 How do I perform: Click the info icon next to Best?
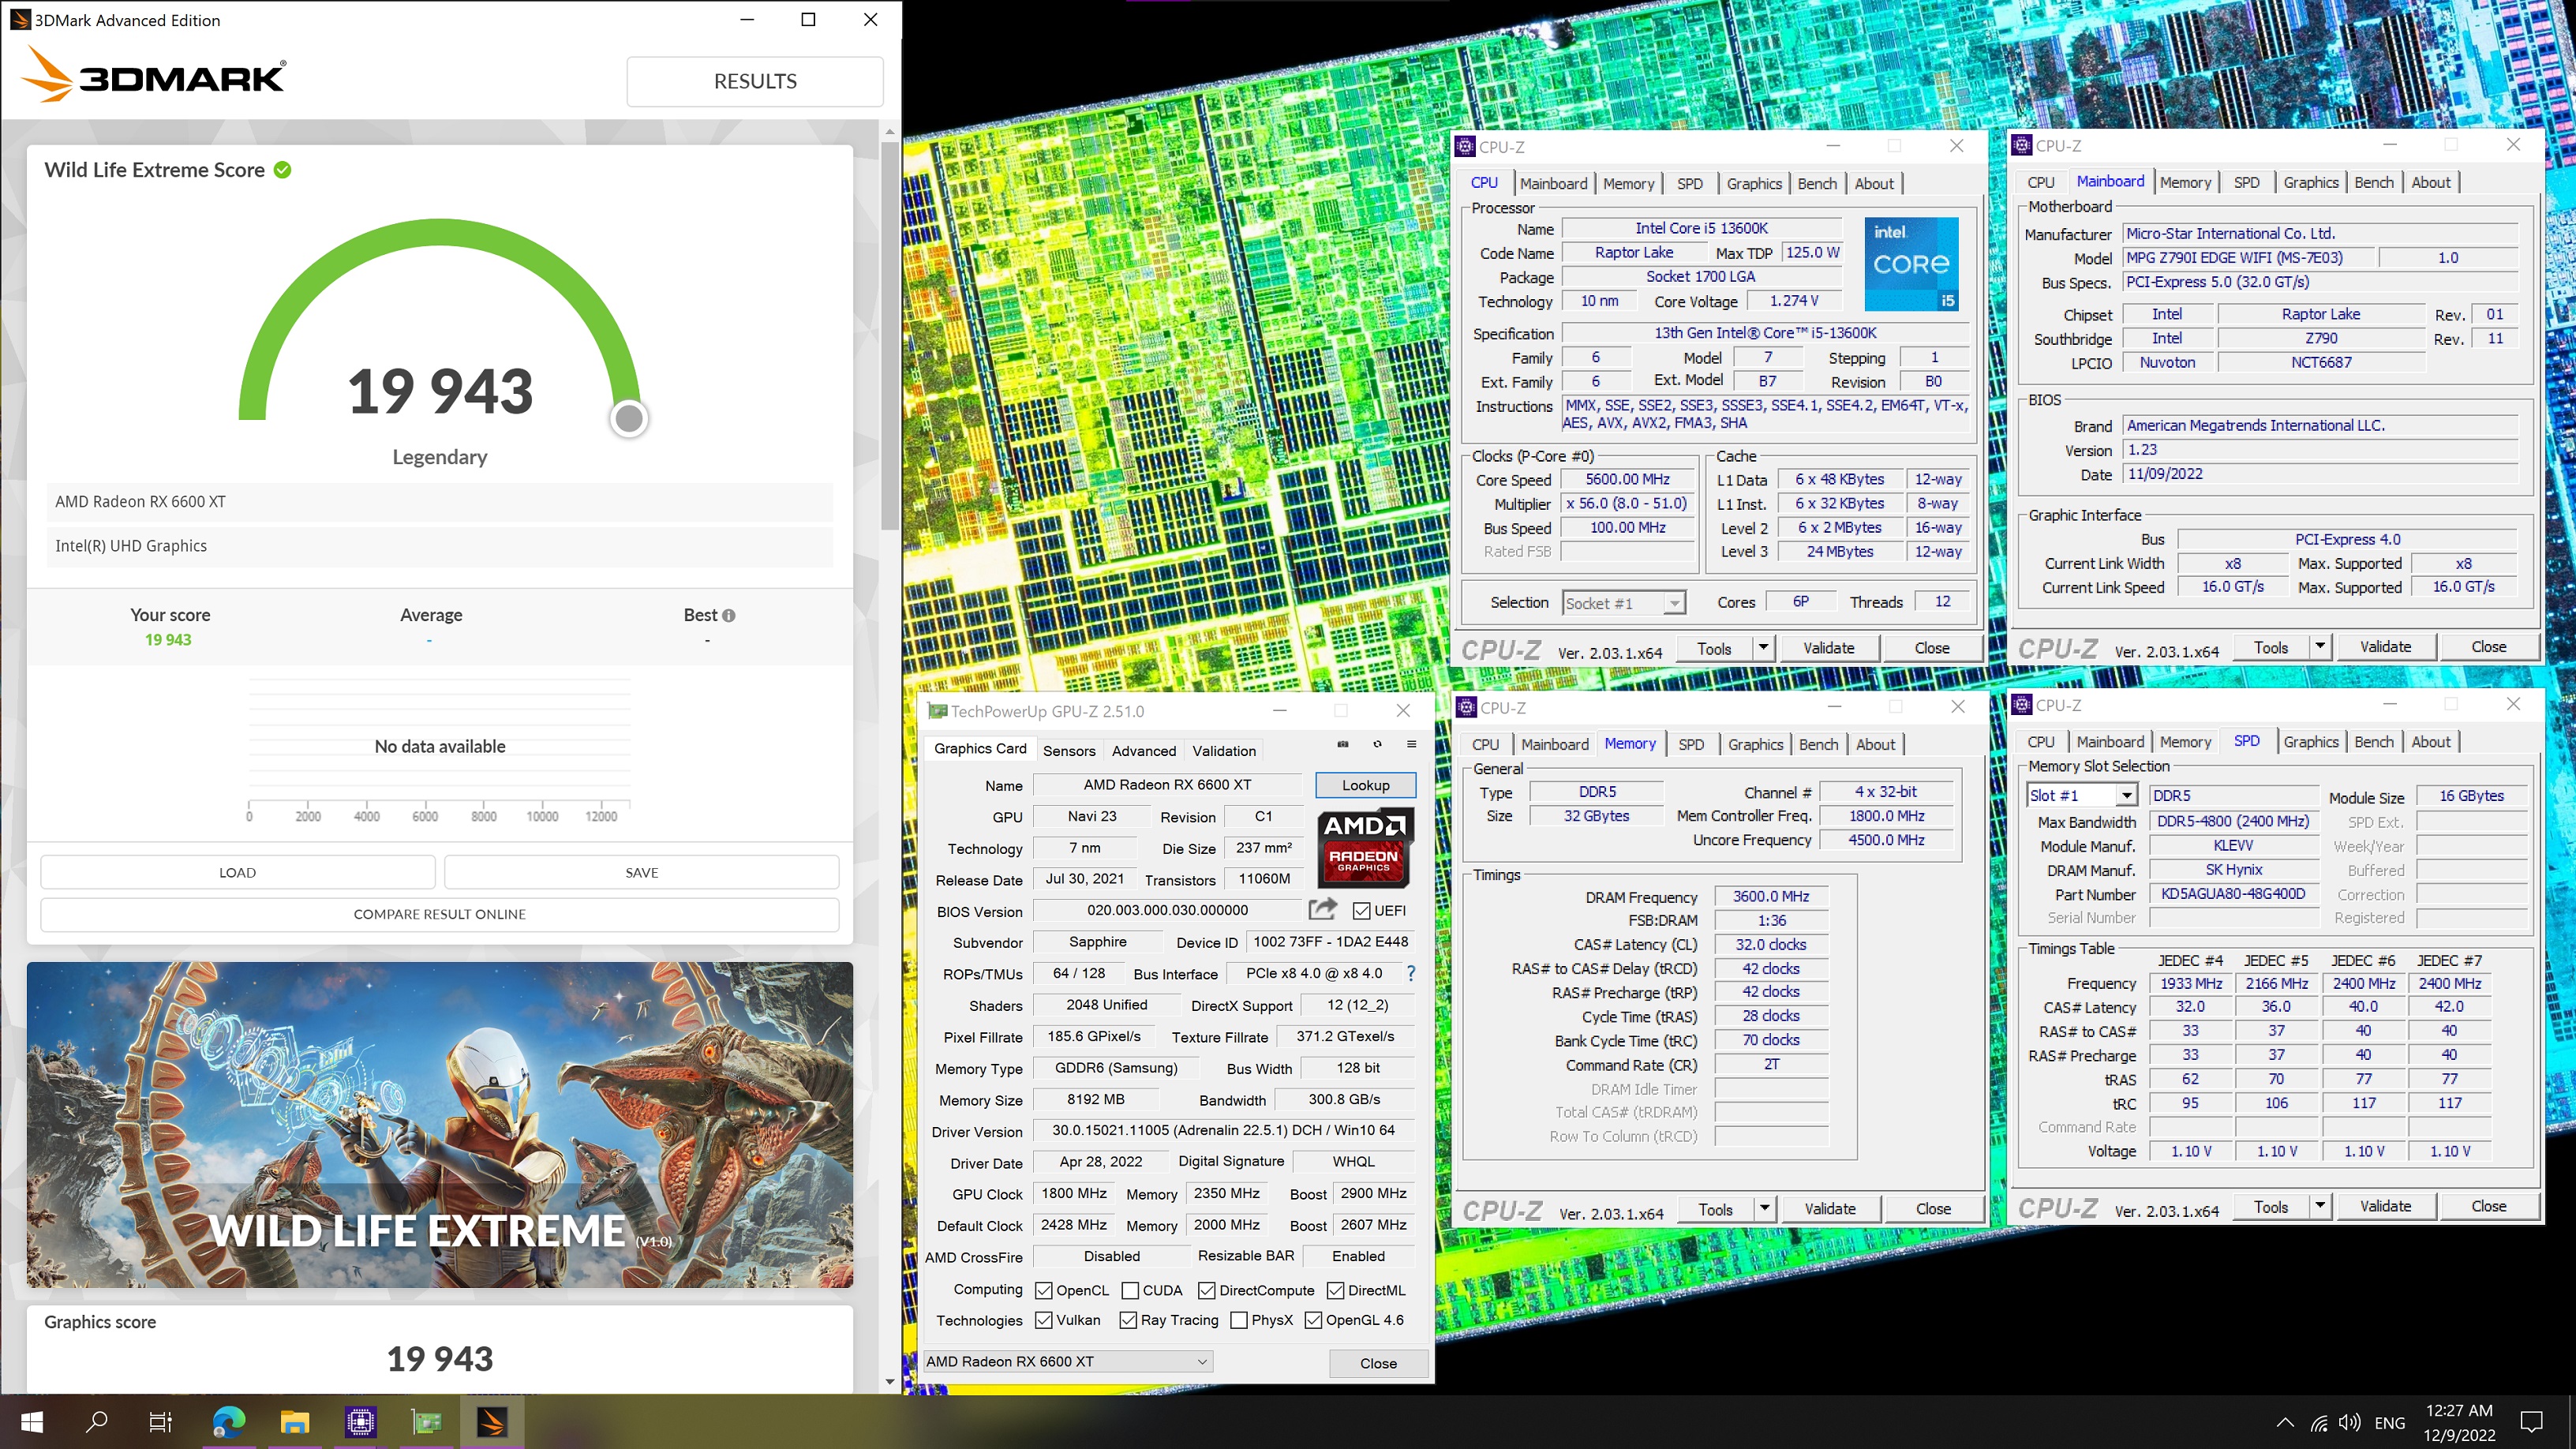pos(729,615)
